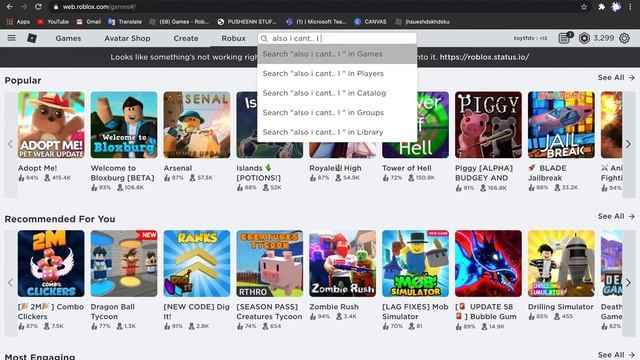Click the 3,299 Robux balance
Viewport: 640px width, 360px height.
pyautogui.click(x=604, y=38)
